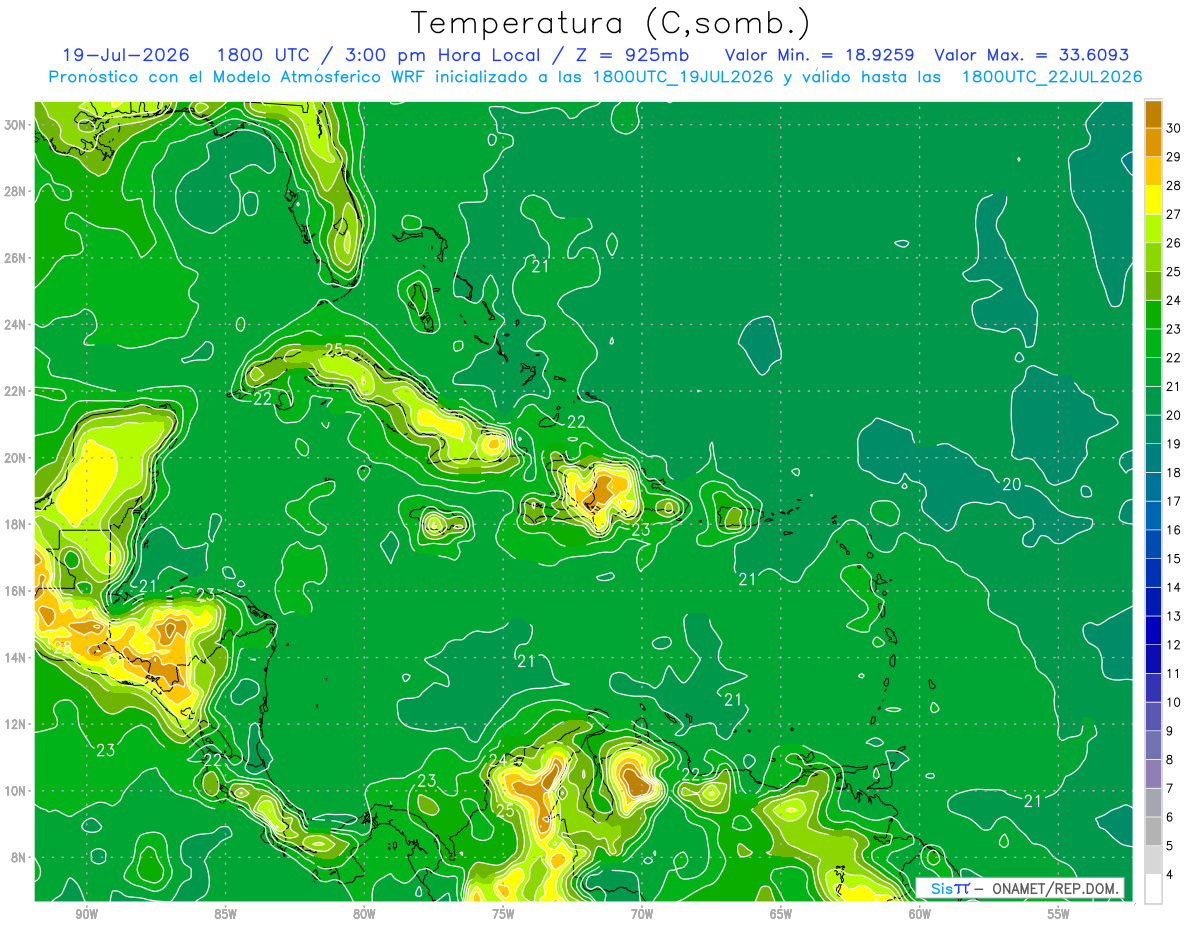The height and width of the screenshot is (927, 1200).
Task: Click the "ONAMET/REP.DOM." credit label
Action: click(1054, 888)
